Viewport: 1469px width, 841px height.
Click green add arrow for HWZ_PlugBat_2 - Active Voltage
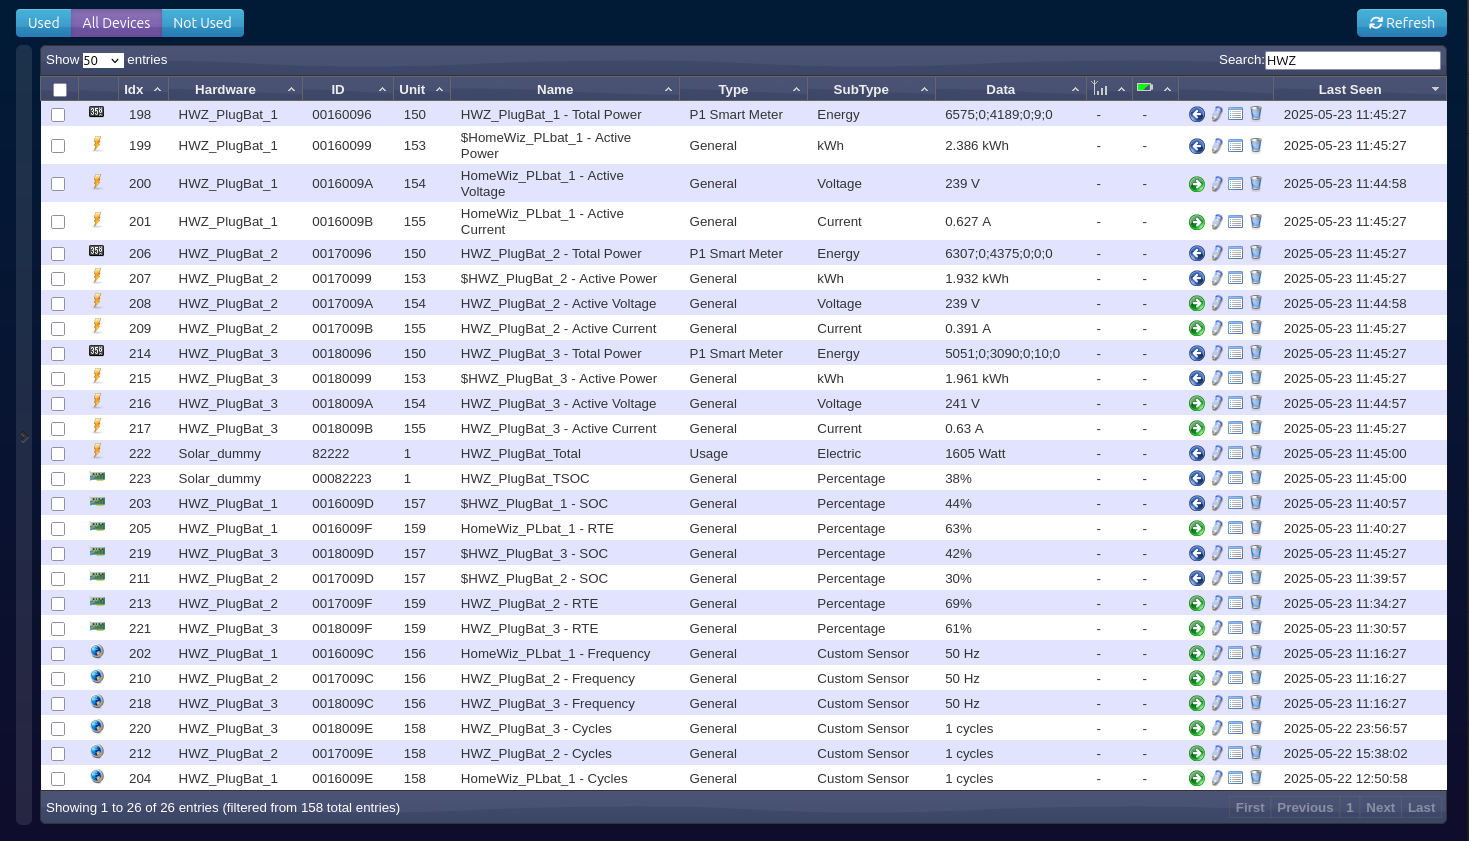click(x=1196, y=304)
